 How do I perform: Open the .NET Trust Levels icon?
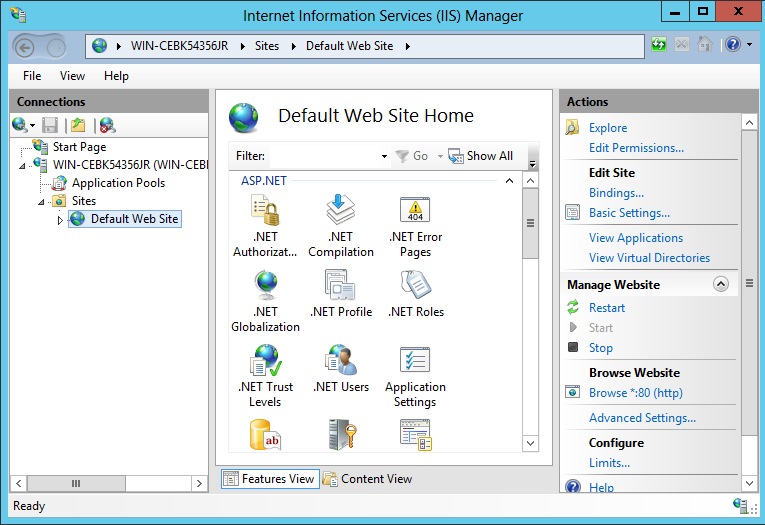coord(265,360)
